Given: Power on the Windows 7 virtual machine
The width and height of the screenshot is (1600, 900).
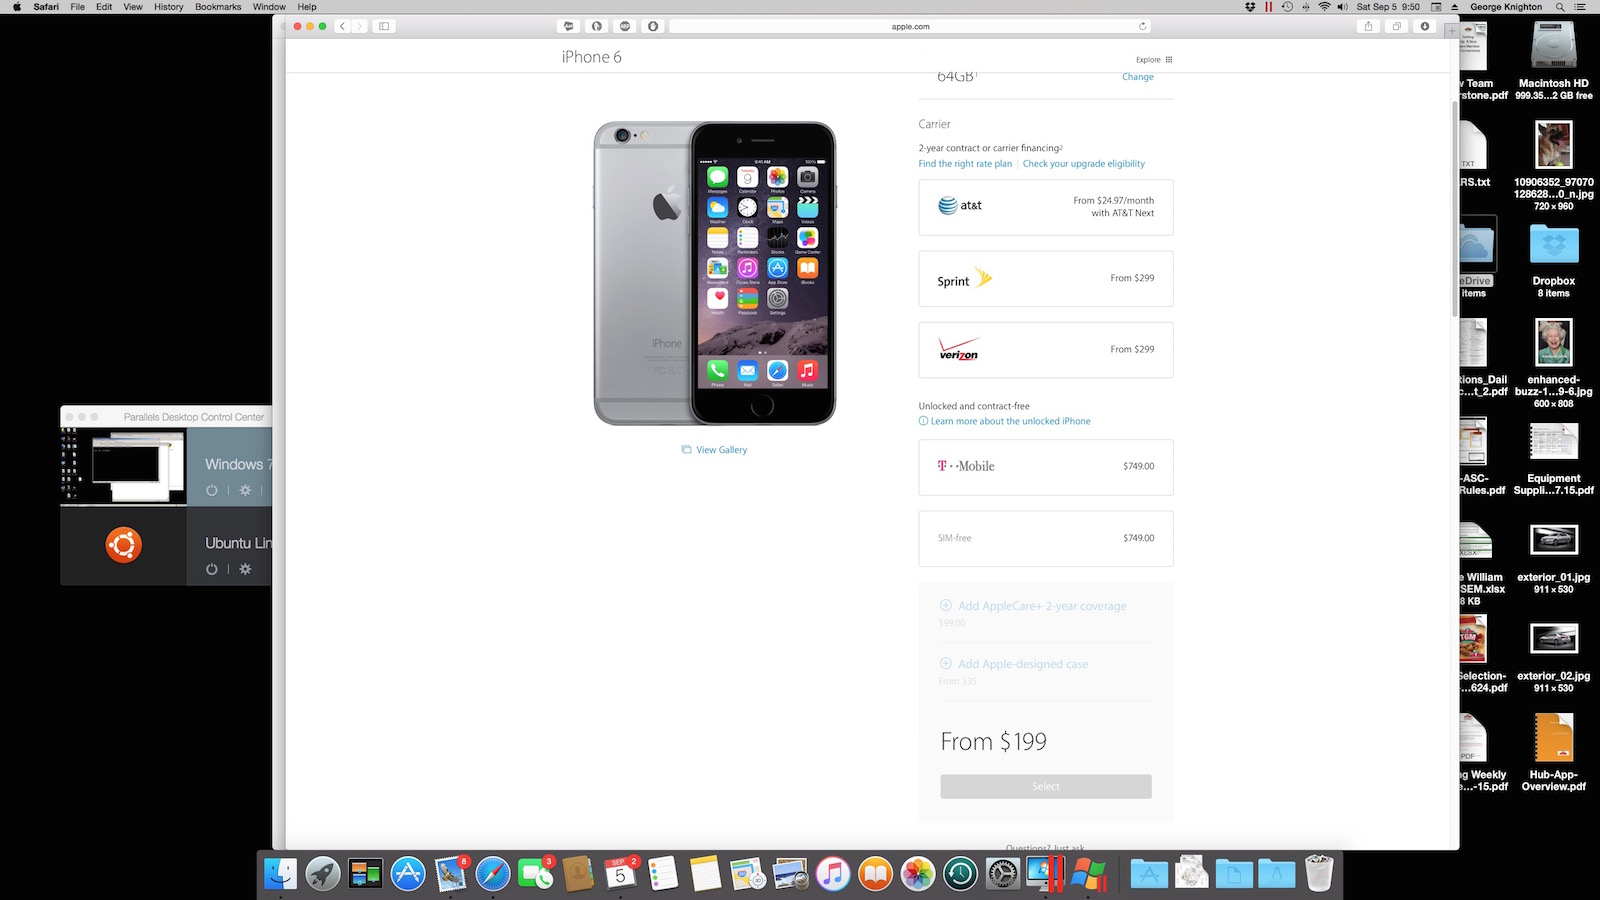Looking at the screenshot, I should coord(212,490).
